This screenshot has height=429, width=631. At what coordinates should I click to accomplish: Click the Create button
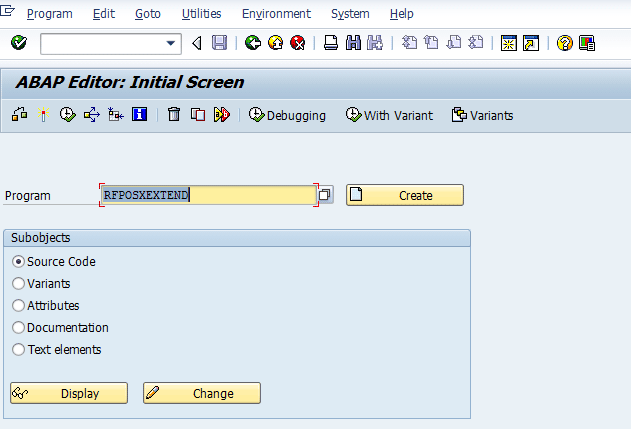[405, 195]
